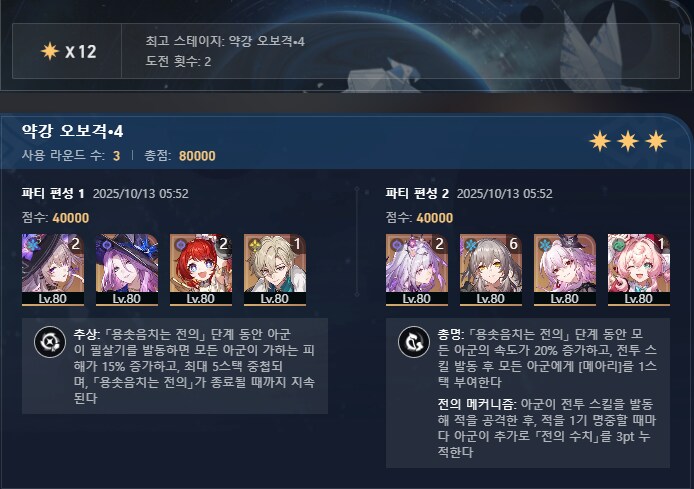Click the 추상 buff circular icon
The image size is (694, 489).
point(50,342)
